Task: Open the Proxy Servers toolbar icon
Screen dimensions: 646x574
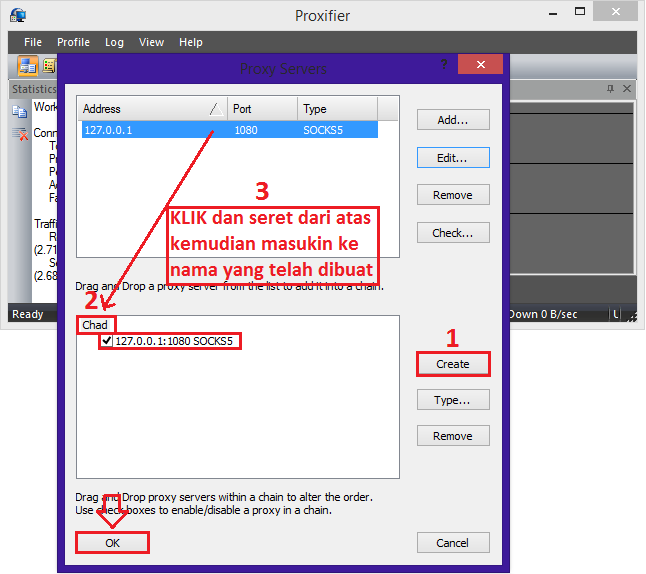Action: [27, 66]
